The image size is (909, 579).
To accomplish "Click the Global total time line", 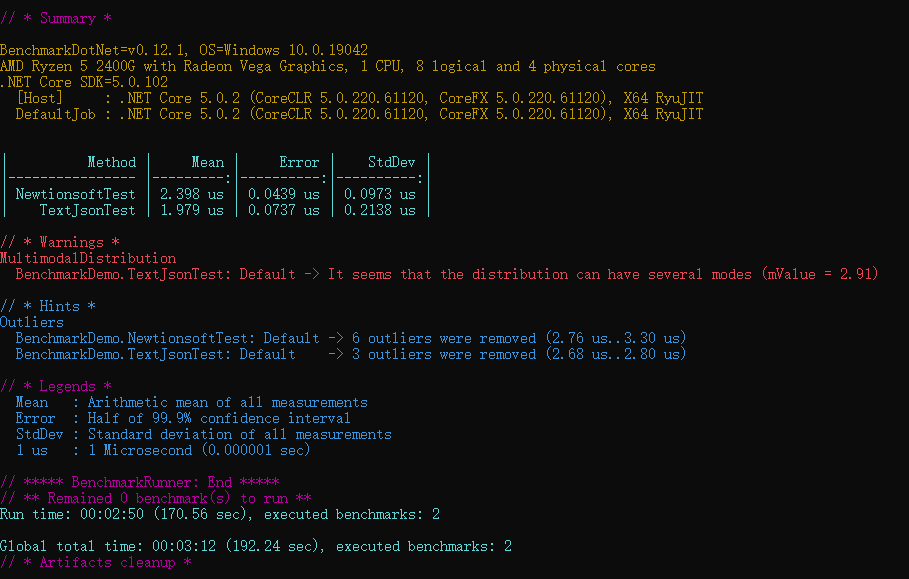I will coord(256,546).
